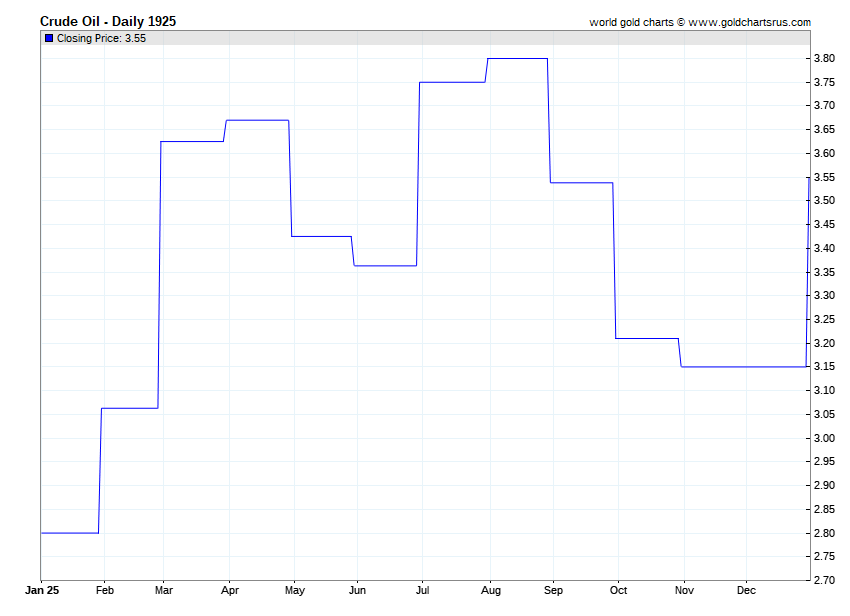Screen dimensions: 850x616
Task: Click the 'Closing Price: 3.55' legend text
Action: 101,38
